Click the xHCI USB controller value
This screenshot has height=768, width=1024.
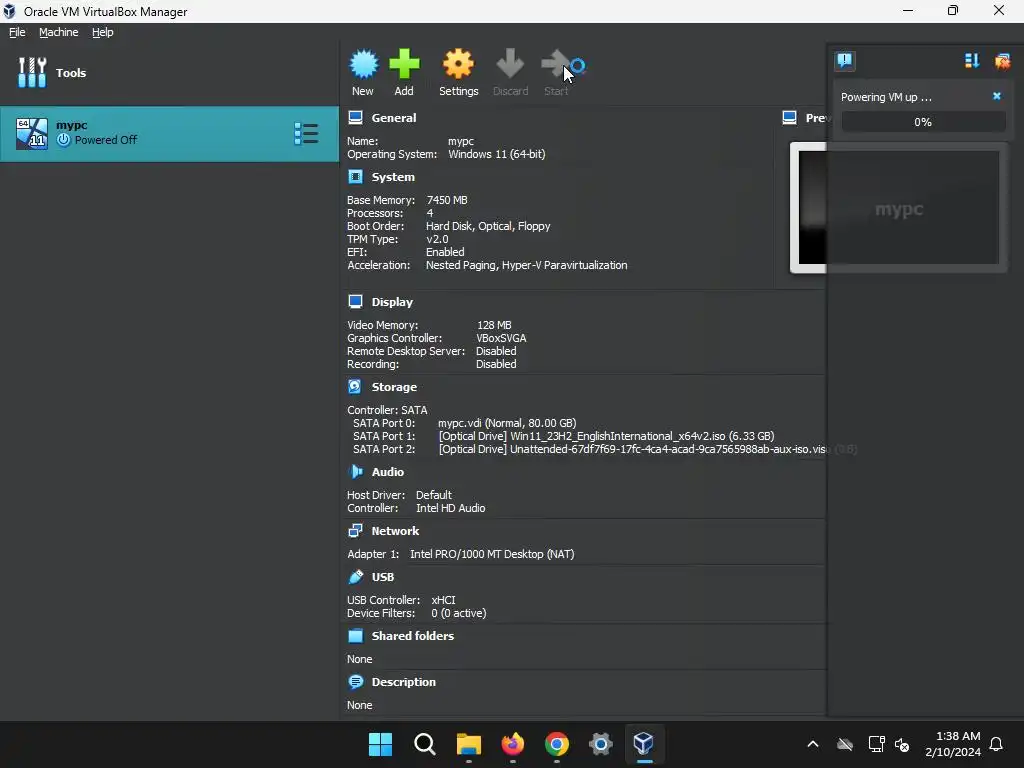click(443, 600)
